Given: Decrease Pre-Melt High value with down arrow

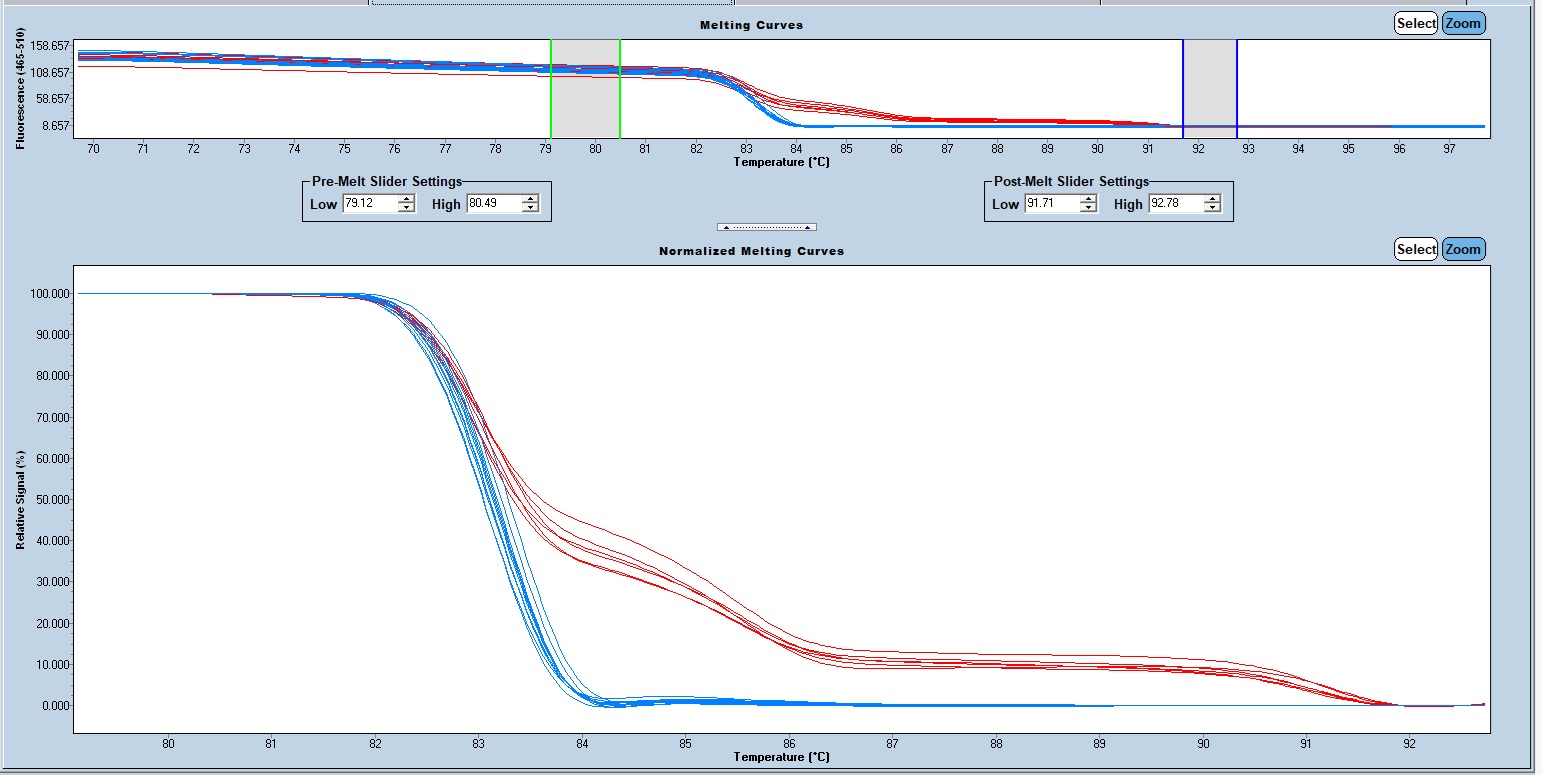Looking at the screenshot, I should click(530, 208).
